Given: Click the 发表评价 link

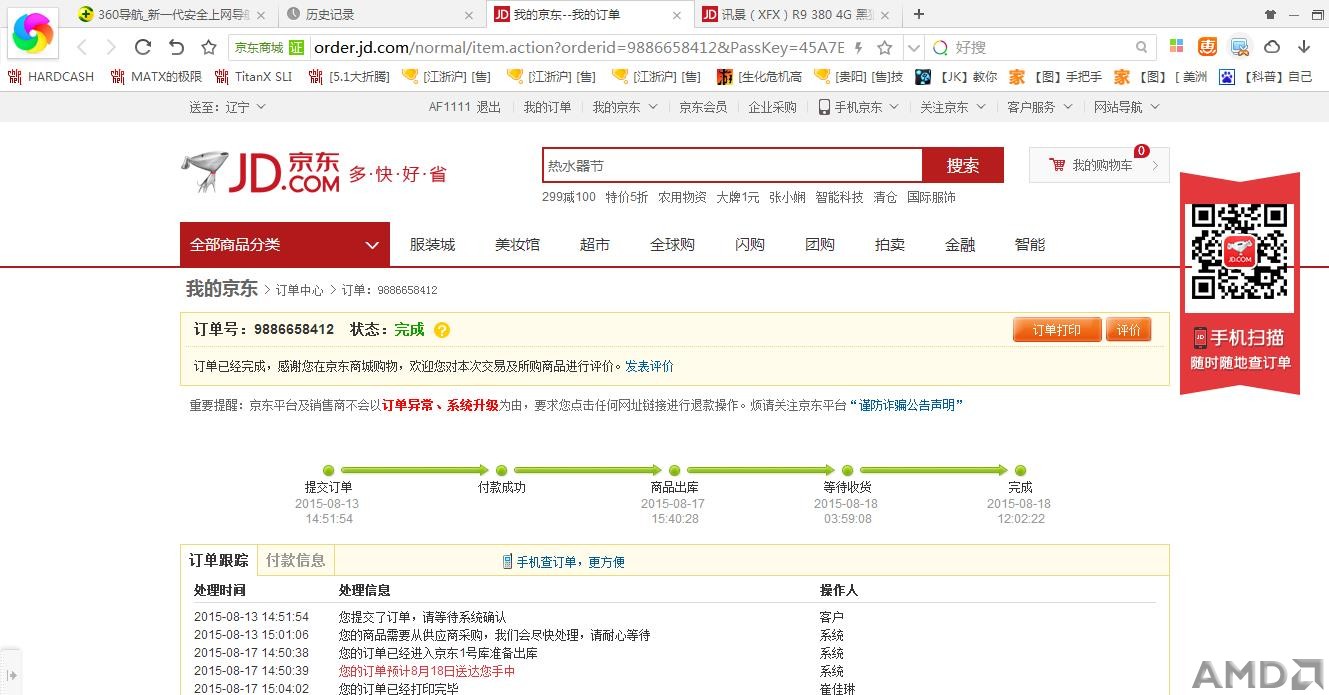Looking at the screenshot, I should (x=649, y=366).
